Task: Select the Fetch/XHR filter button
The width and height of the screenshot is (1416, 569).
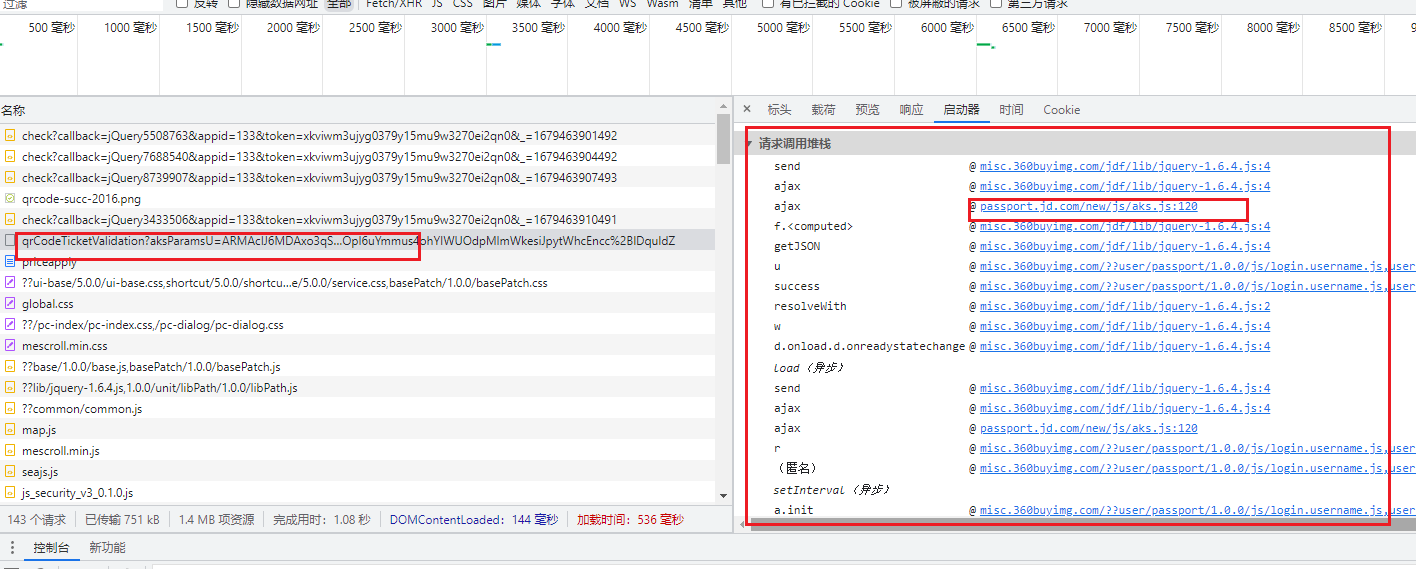Action: coord(394,4)
